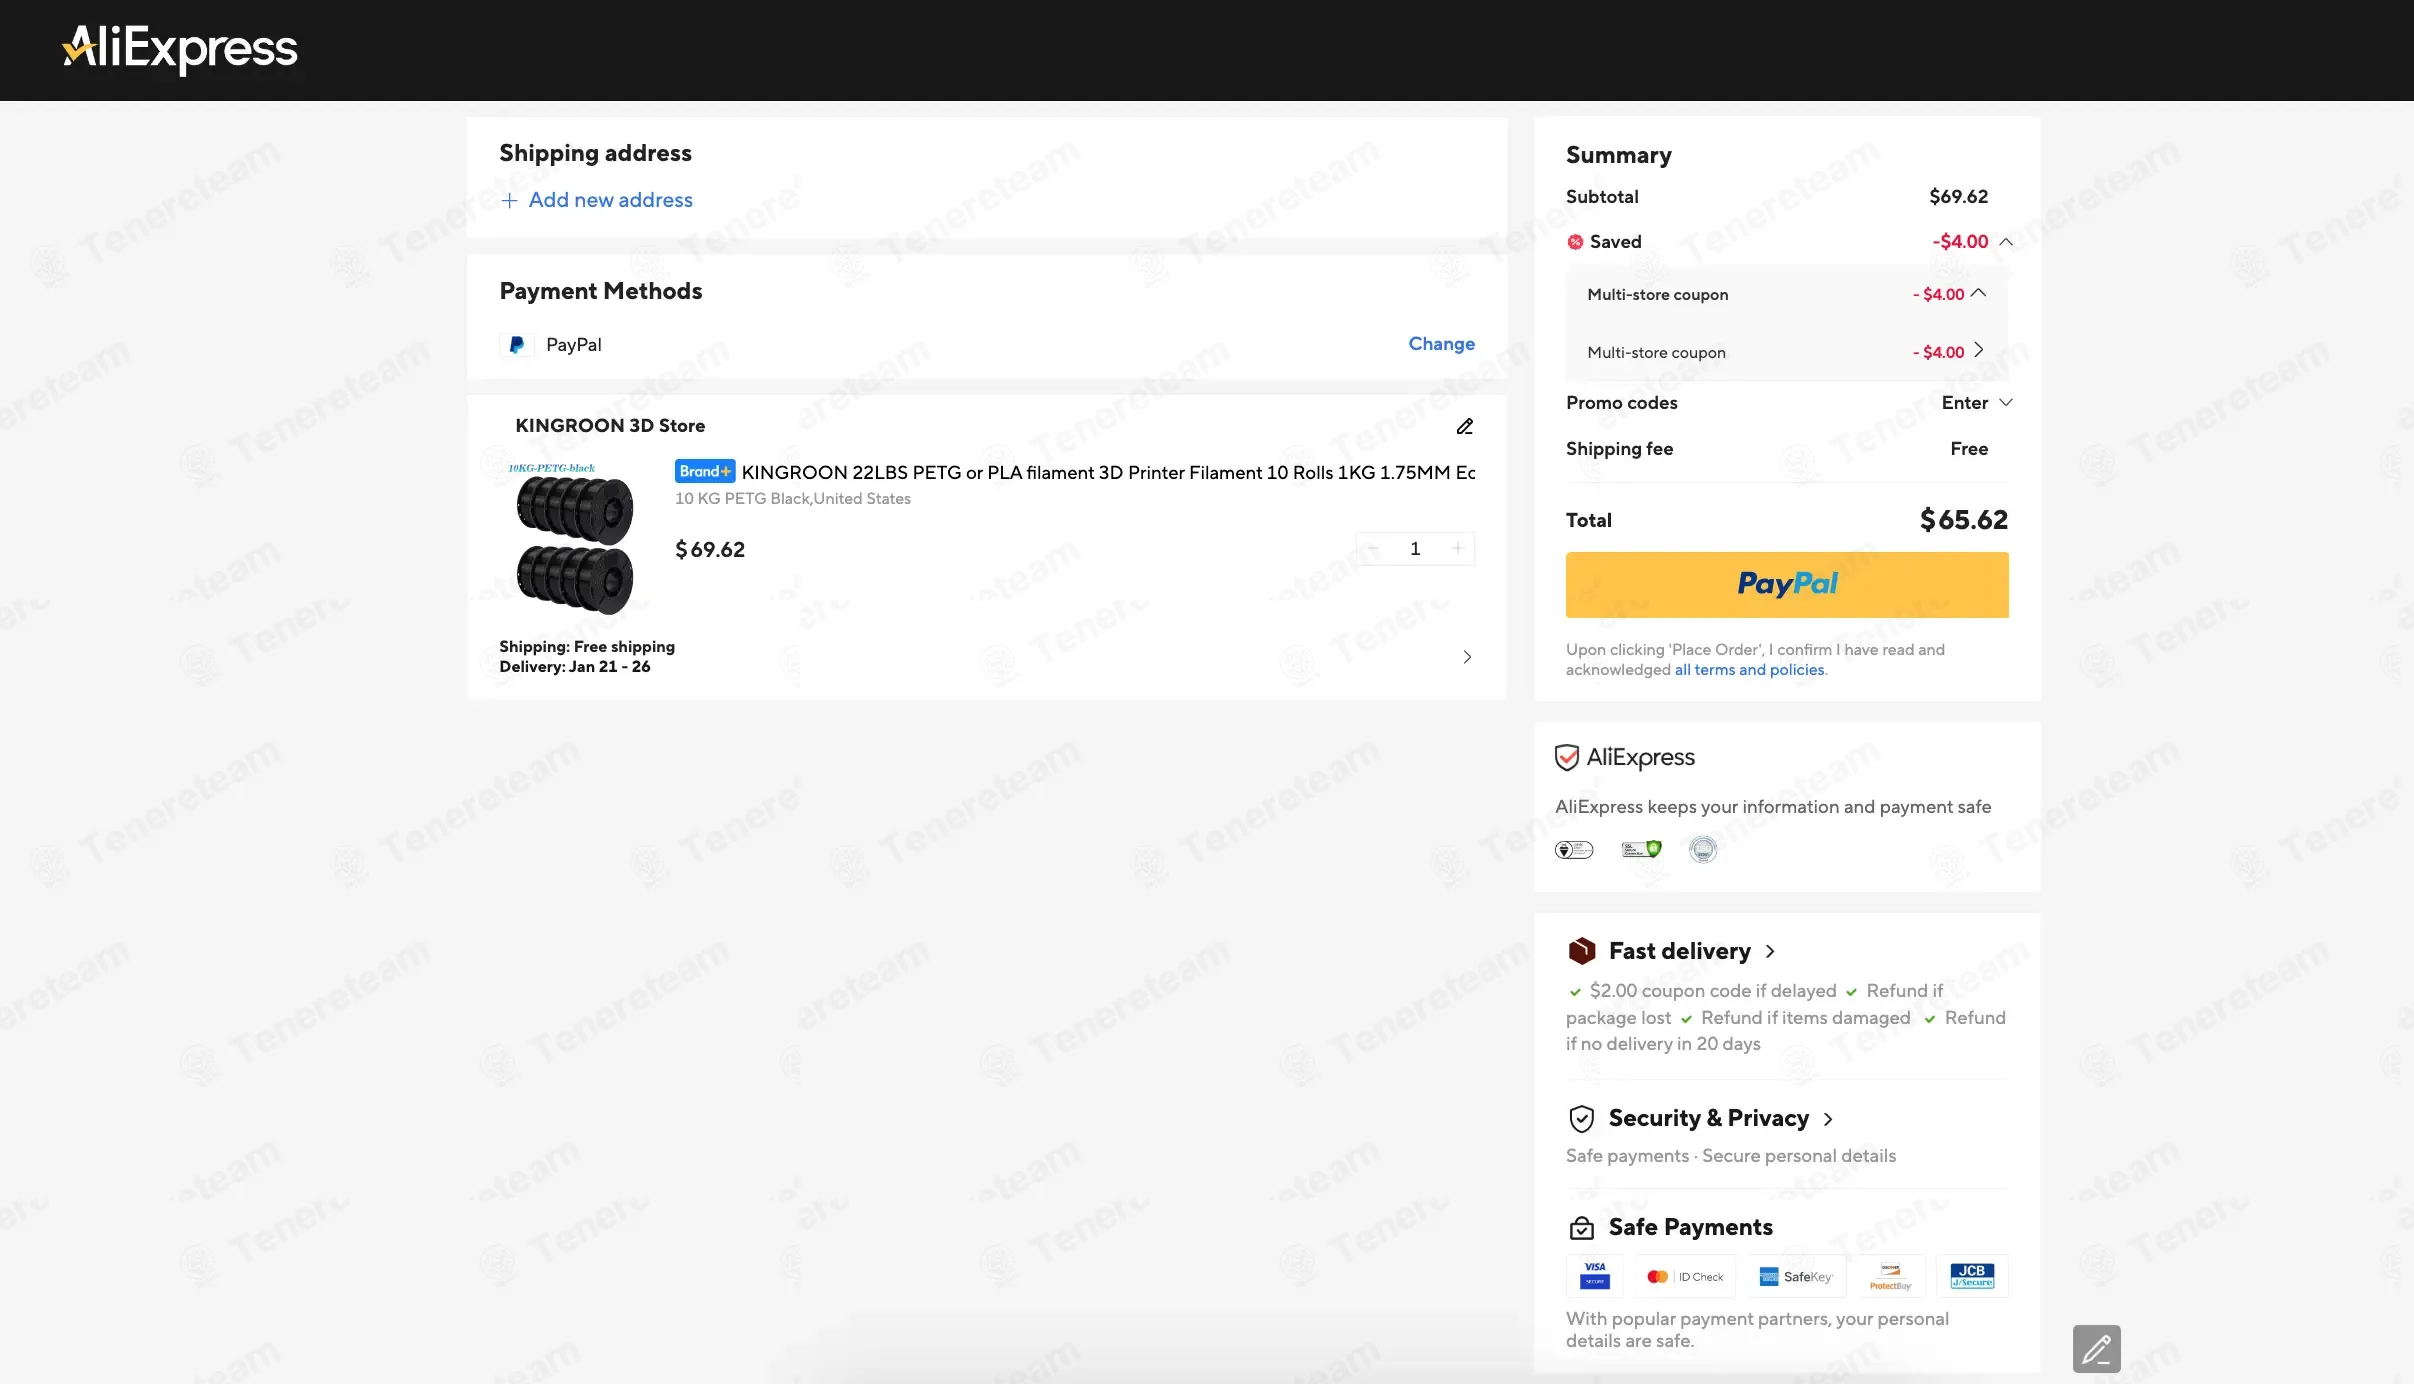This screenshot has height=1384, width=2414.
Task: Open Security & Privacy details chevron
Action: [1828, 1119]
